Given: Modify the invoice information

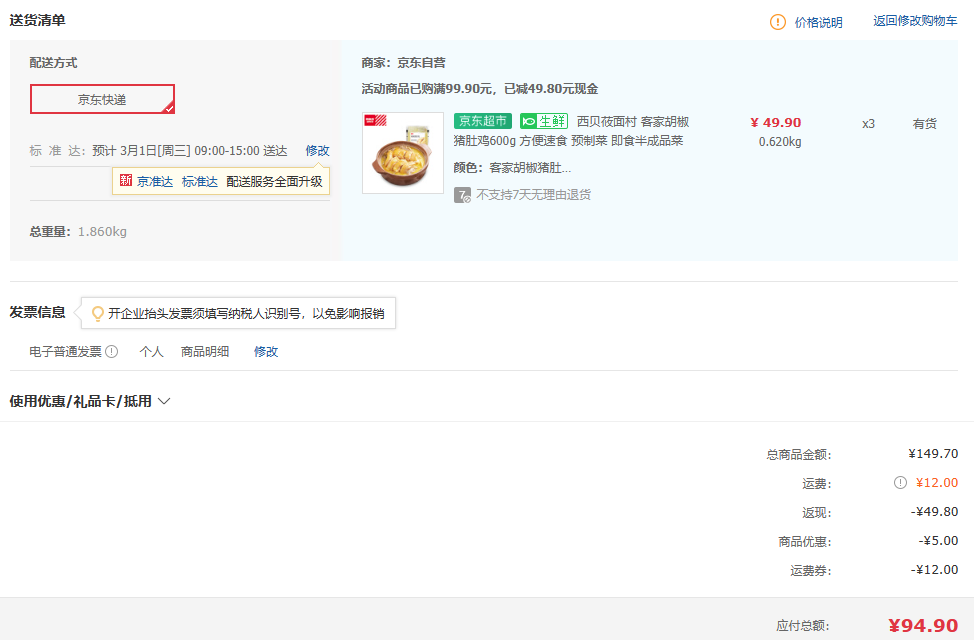Looking at the screenshot, I should click(x=266, y=352).
